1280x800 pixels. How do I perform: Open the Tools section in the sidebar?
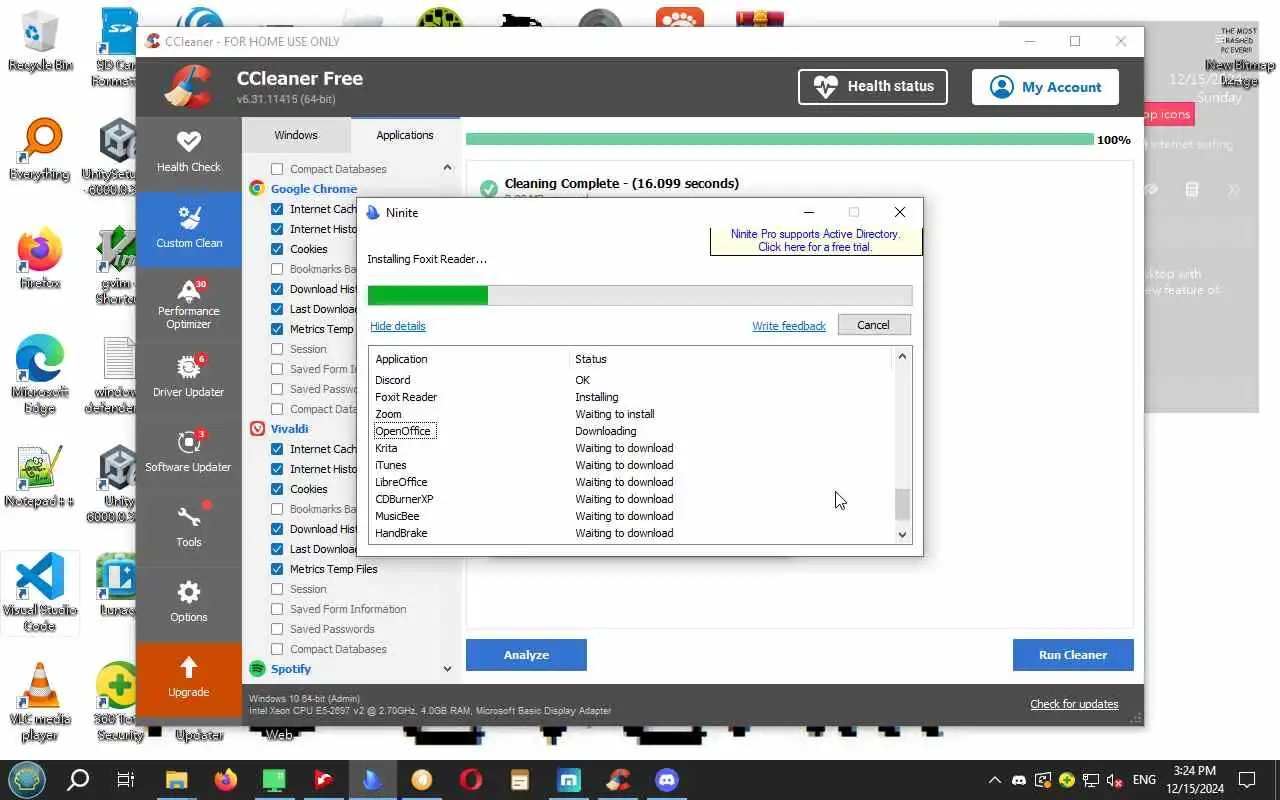(188, 528)
